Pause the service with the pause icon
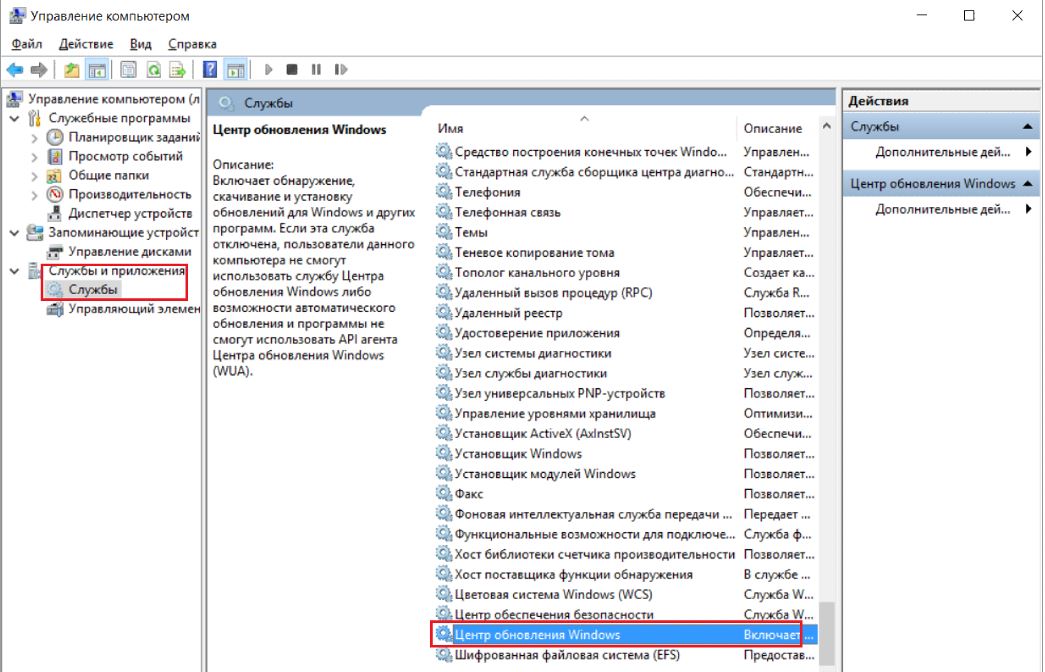The image size is (1045, 672). coord(316,69)
